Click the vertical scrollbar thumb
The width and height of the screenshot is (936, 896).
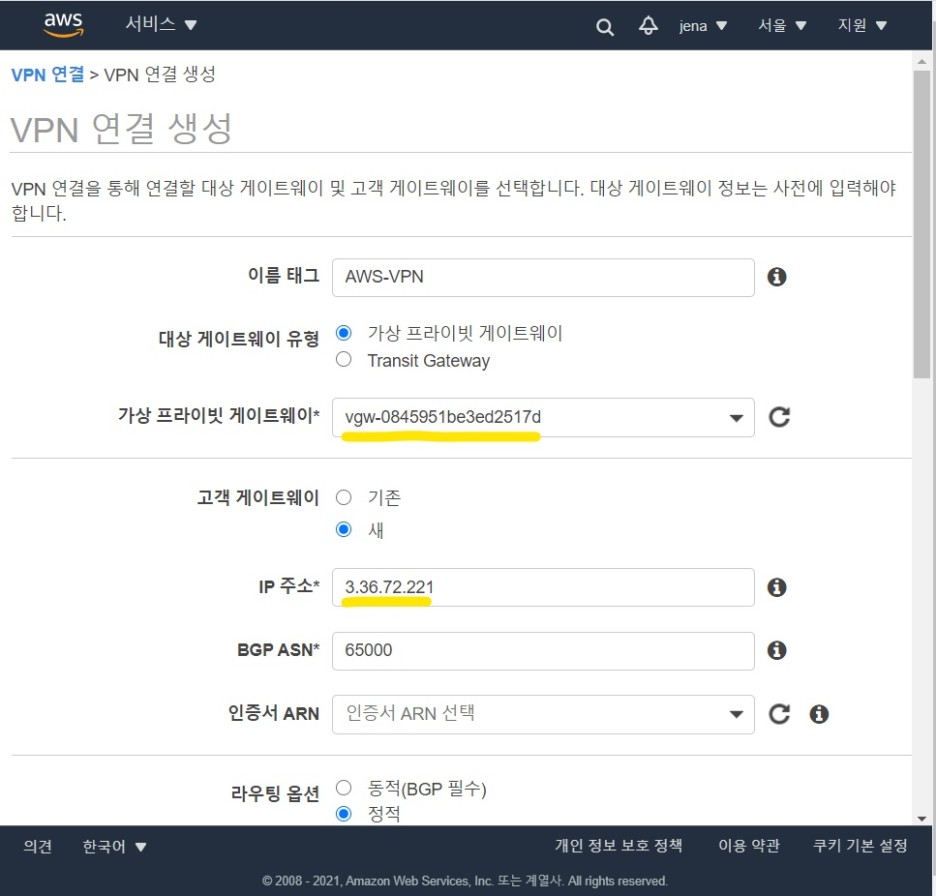(x=922, y=224)
